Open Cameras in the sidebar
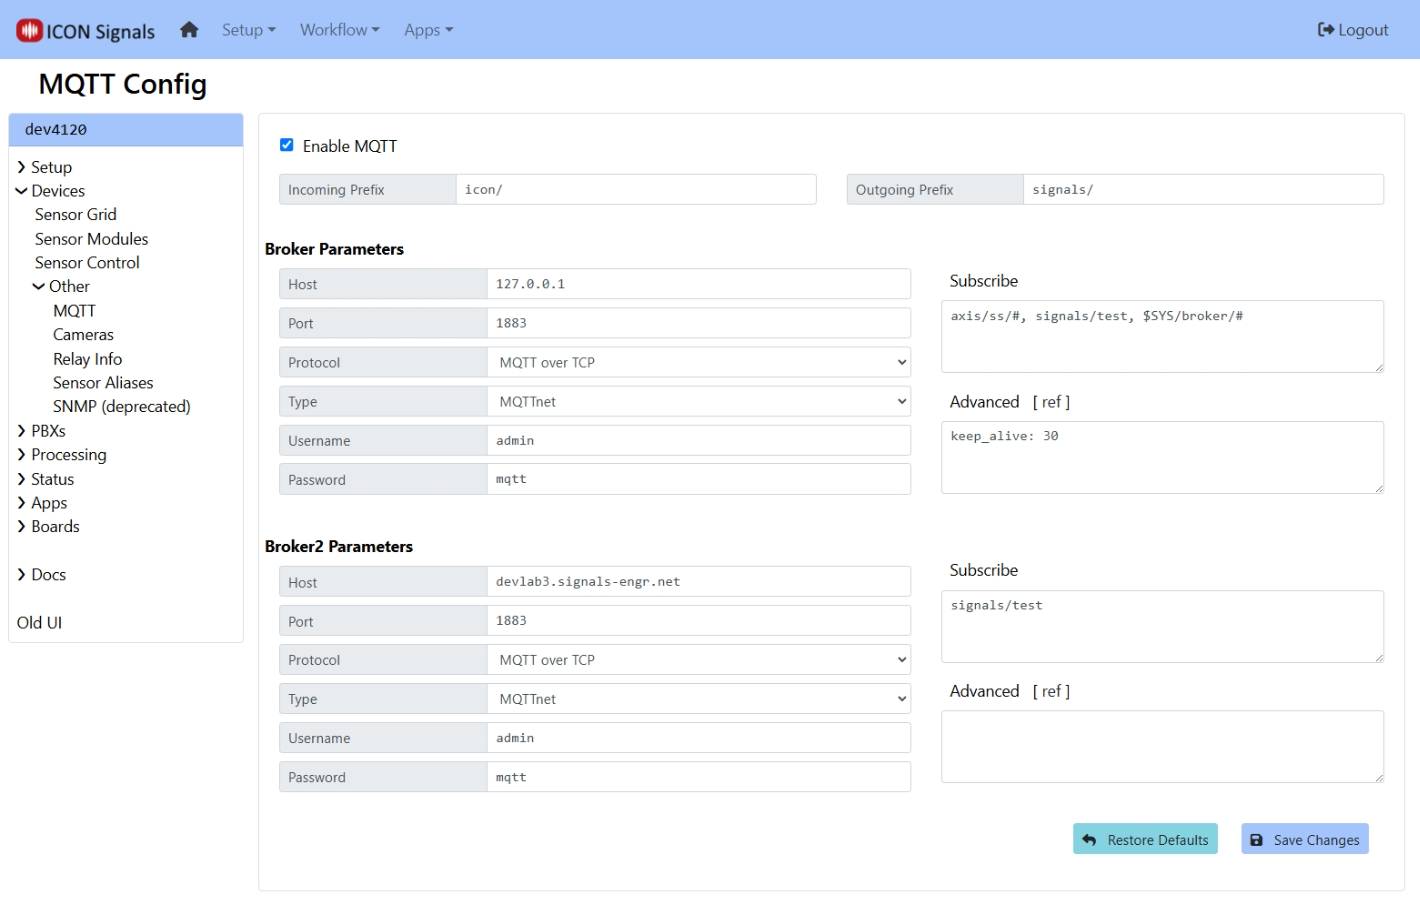Screen dimensions: 1420x915 [x=83, y=335]
